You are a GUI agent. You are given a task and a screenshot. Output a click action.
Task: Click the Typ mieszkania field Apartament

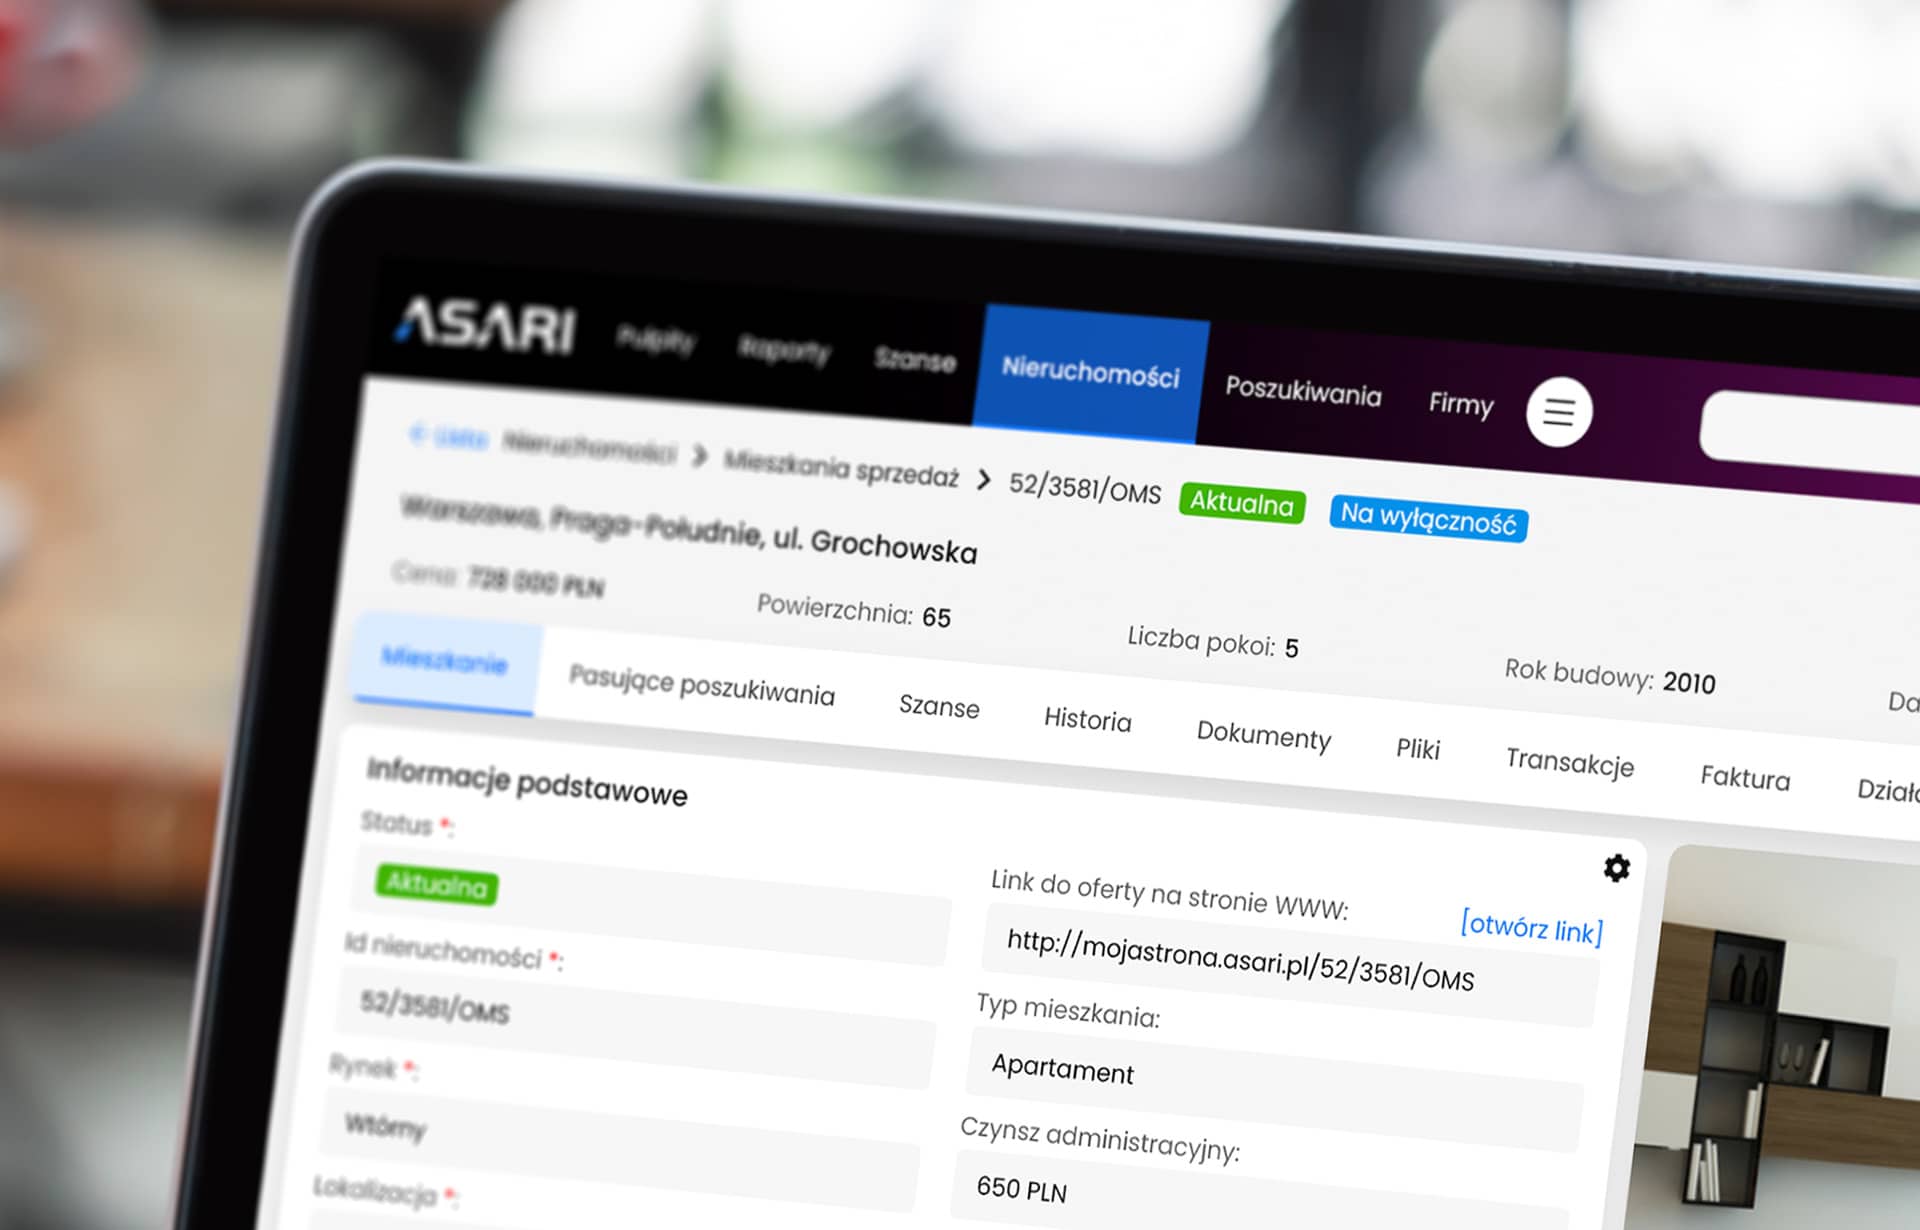1275,1090
